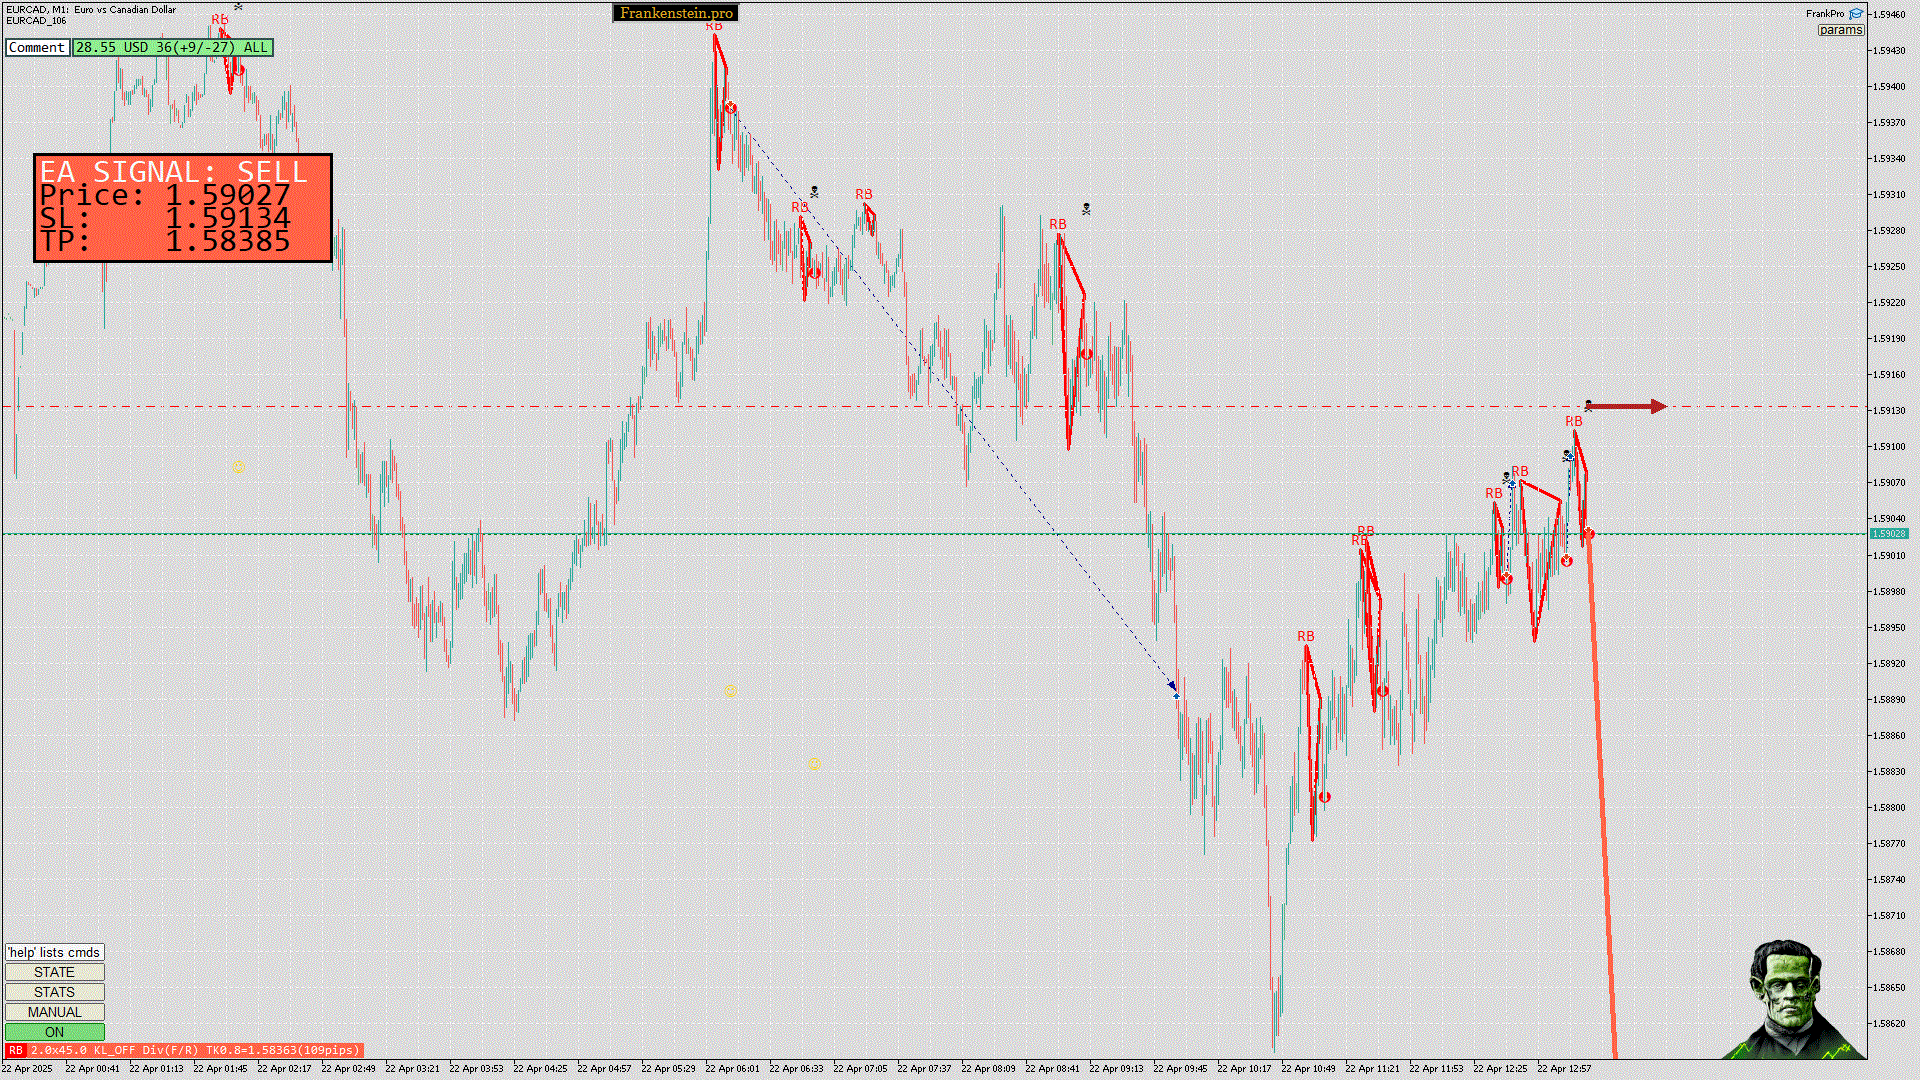The height and width of the screenshot is (1080, 1920).
Task: Click the STATS button
Action: pos(54,992)
